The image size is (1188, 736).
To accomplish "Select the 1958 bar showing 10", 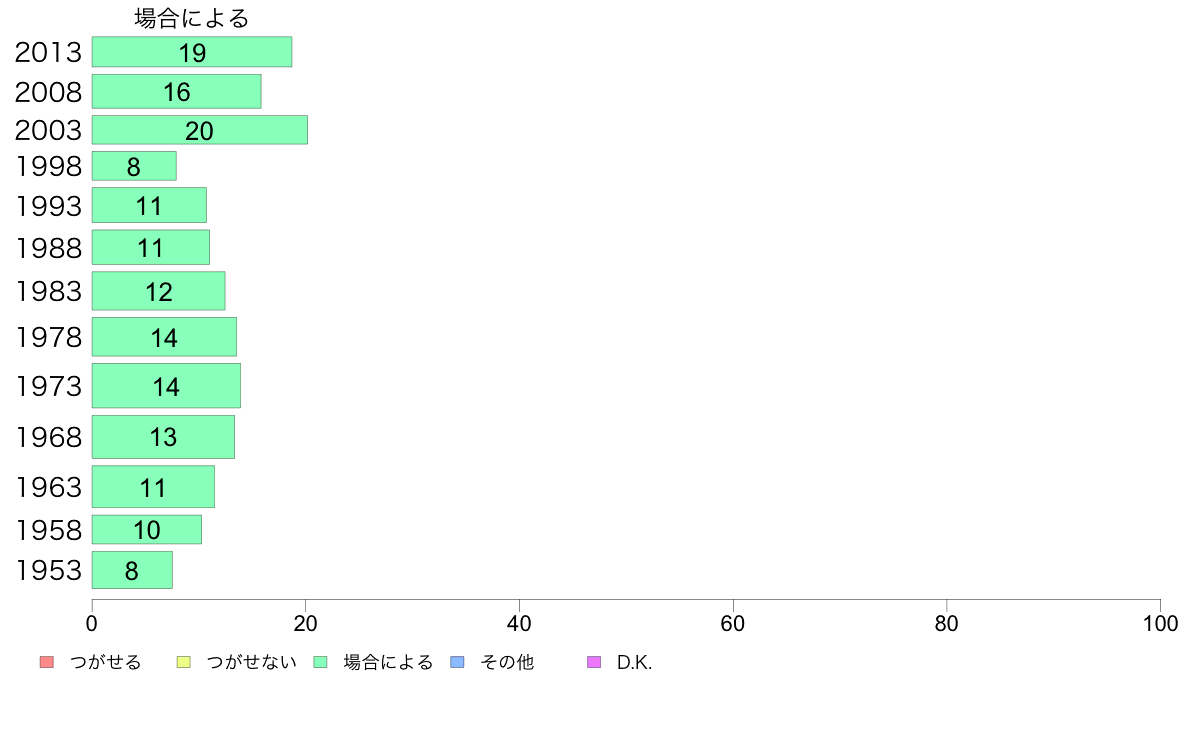I will [x=147, y=529].
